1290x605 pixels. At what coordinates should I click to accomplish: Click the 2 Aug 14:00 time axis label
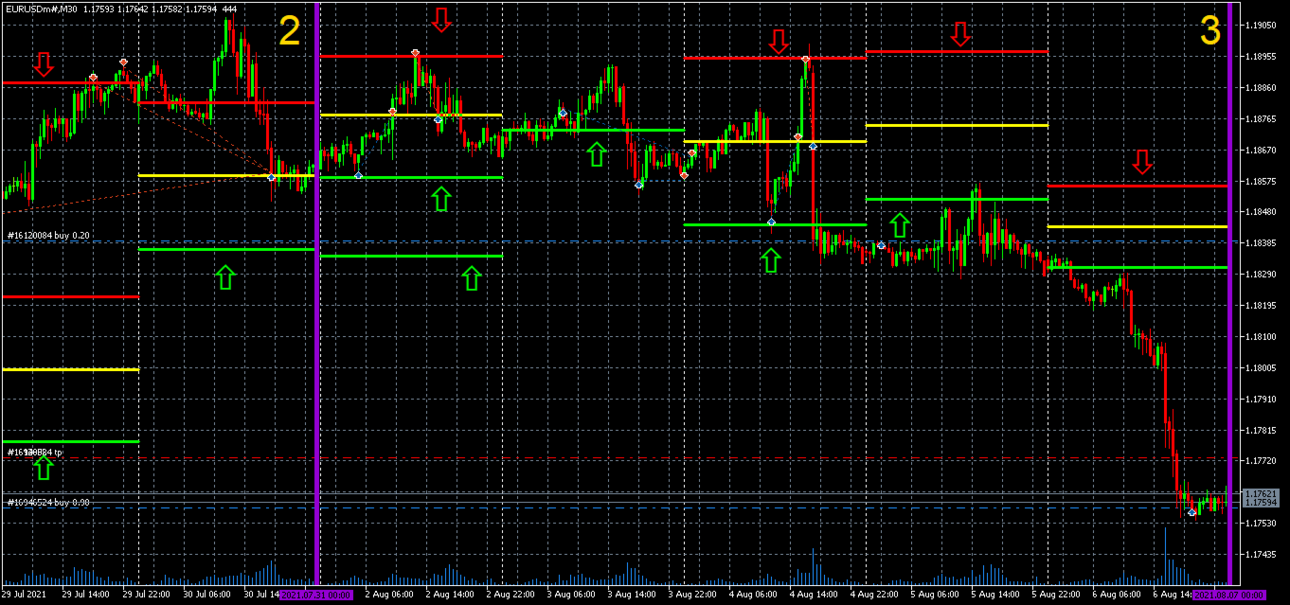pyautogui.click(x=450, y=595)
